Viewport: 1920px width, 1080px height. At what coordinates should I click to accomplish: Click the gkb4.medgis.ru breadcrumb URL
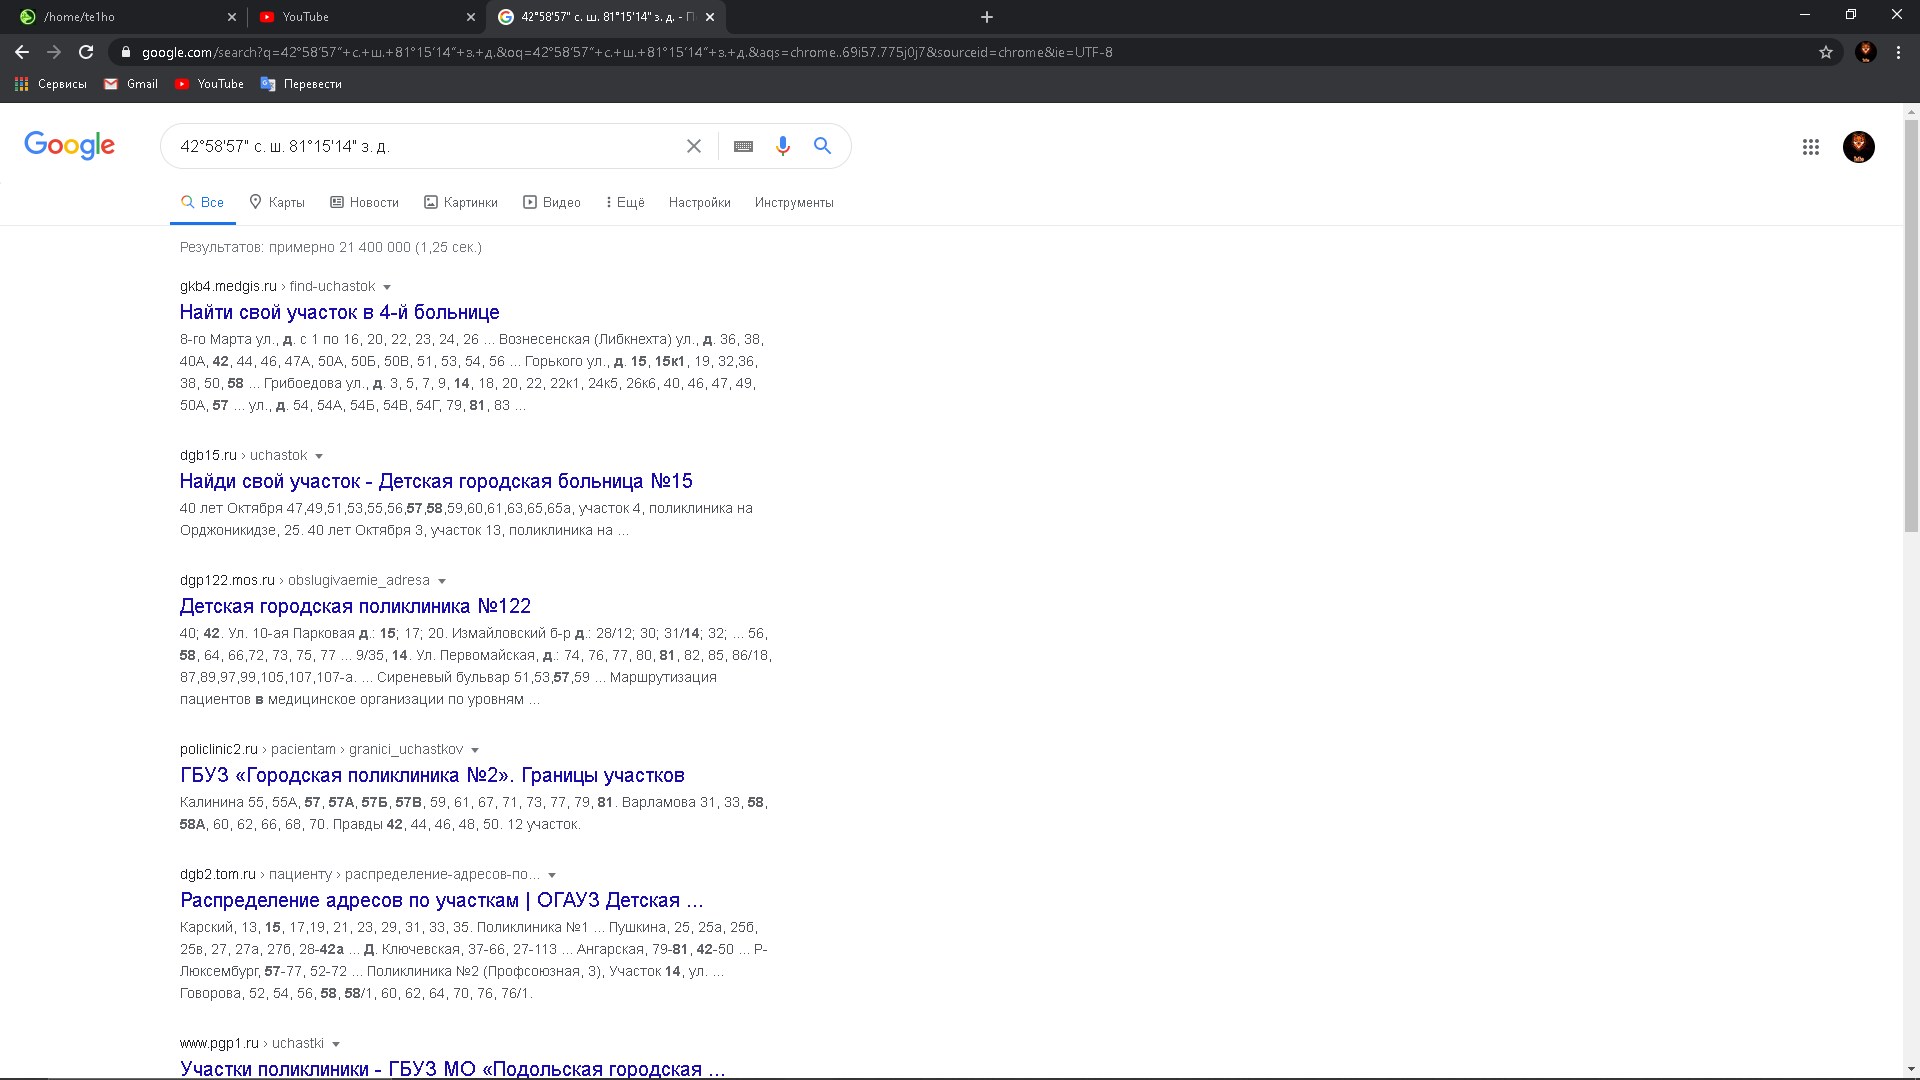coord(278,286)
